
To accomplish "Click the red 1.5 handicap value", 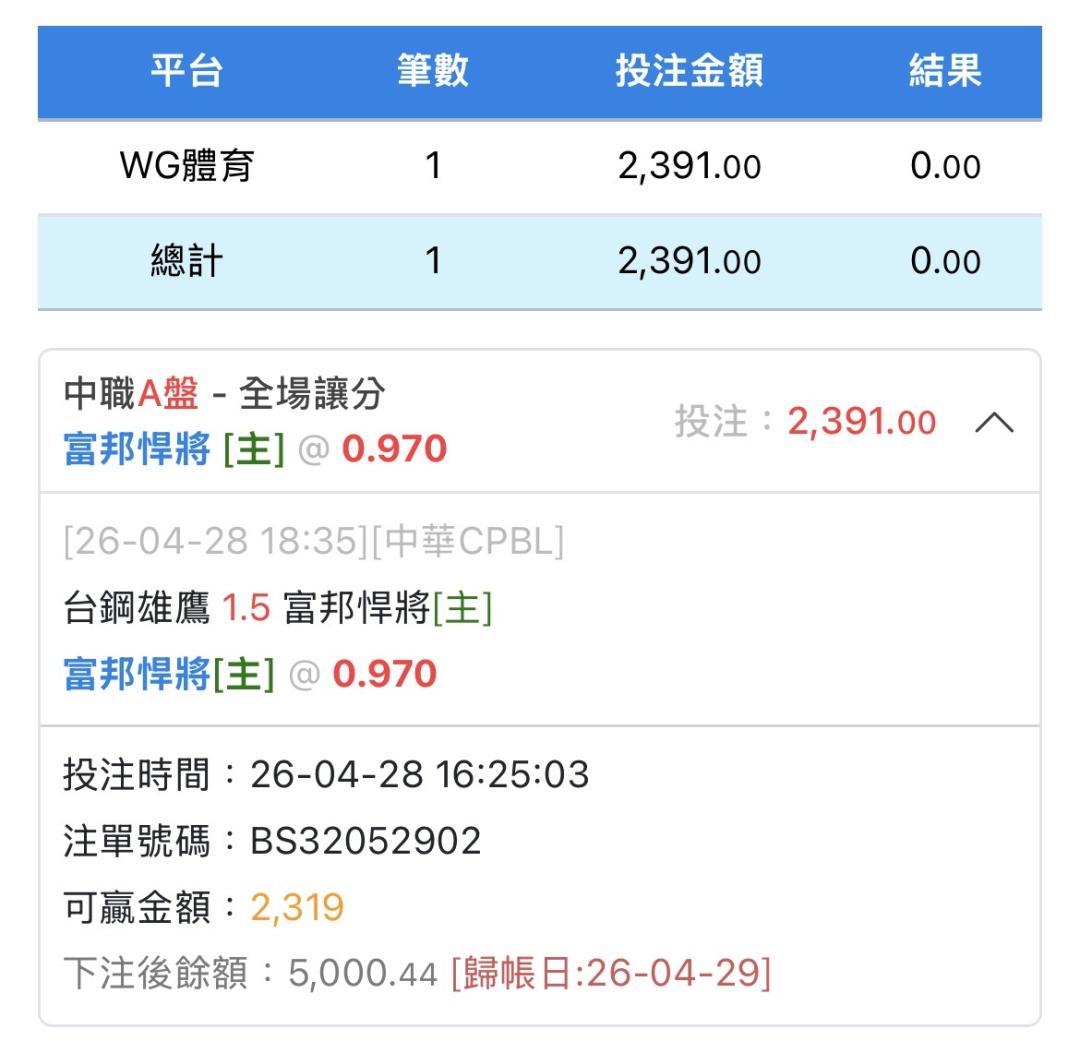I will pyautogui.click(x=246, y=608).
